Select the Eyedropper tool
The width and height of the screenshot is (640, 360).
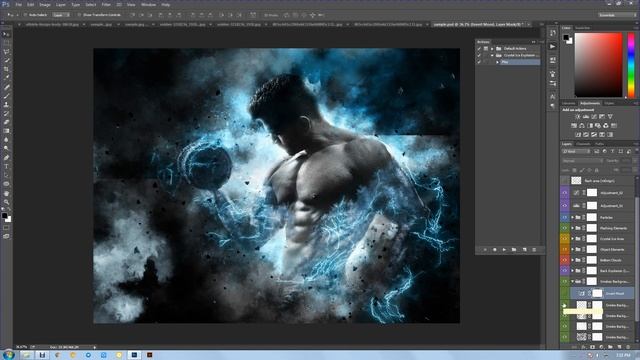pos(6,78)
